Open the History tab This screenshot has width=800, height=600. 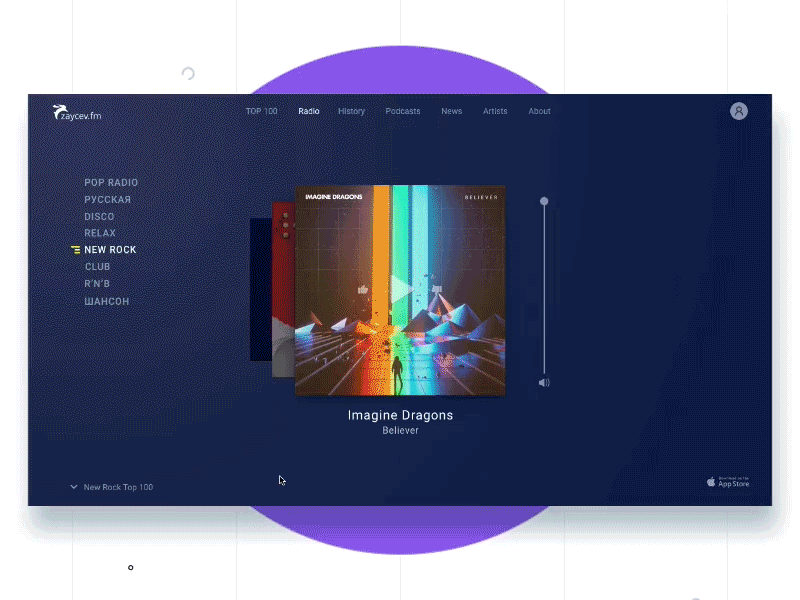point(351,111)
